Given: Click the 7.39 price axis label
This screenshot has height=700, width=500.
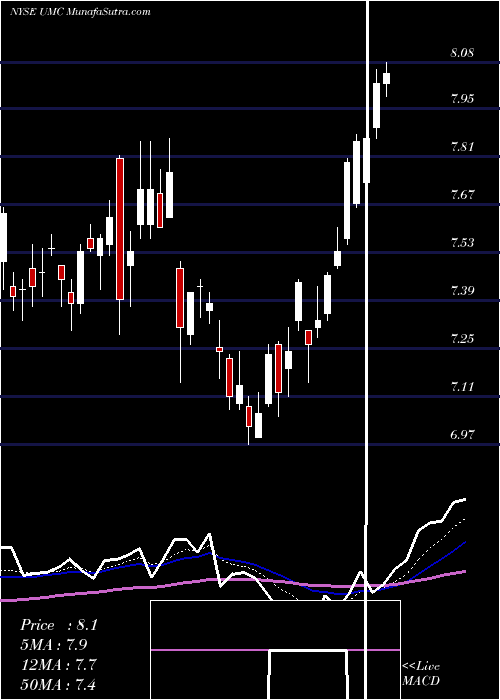Looking at the screenshot, I should point(462,291).
